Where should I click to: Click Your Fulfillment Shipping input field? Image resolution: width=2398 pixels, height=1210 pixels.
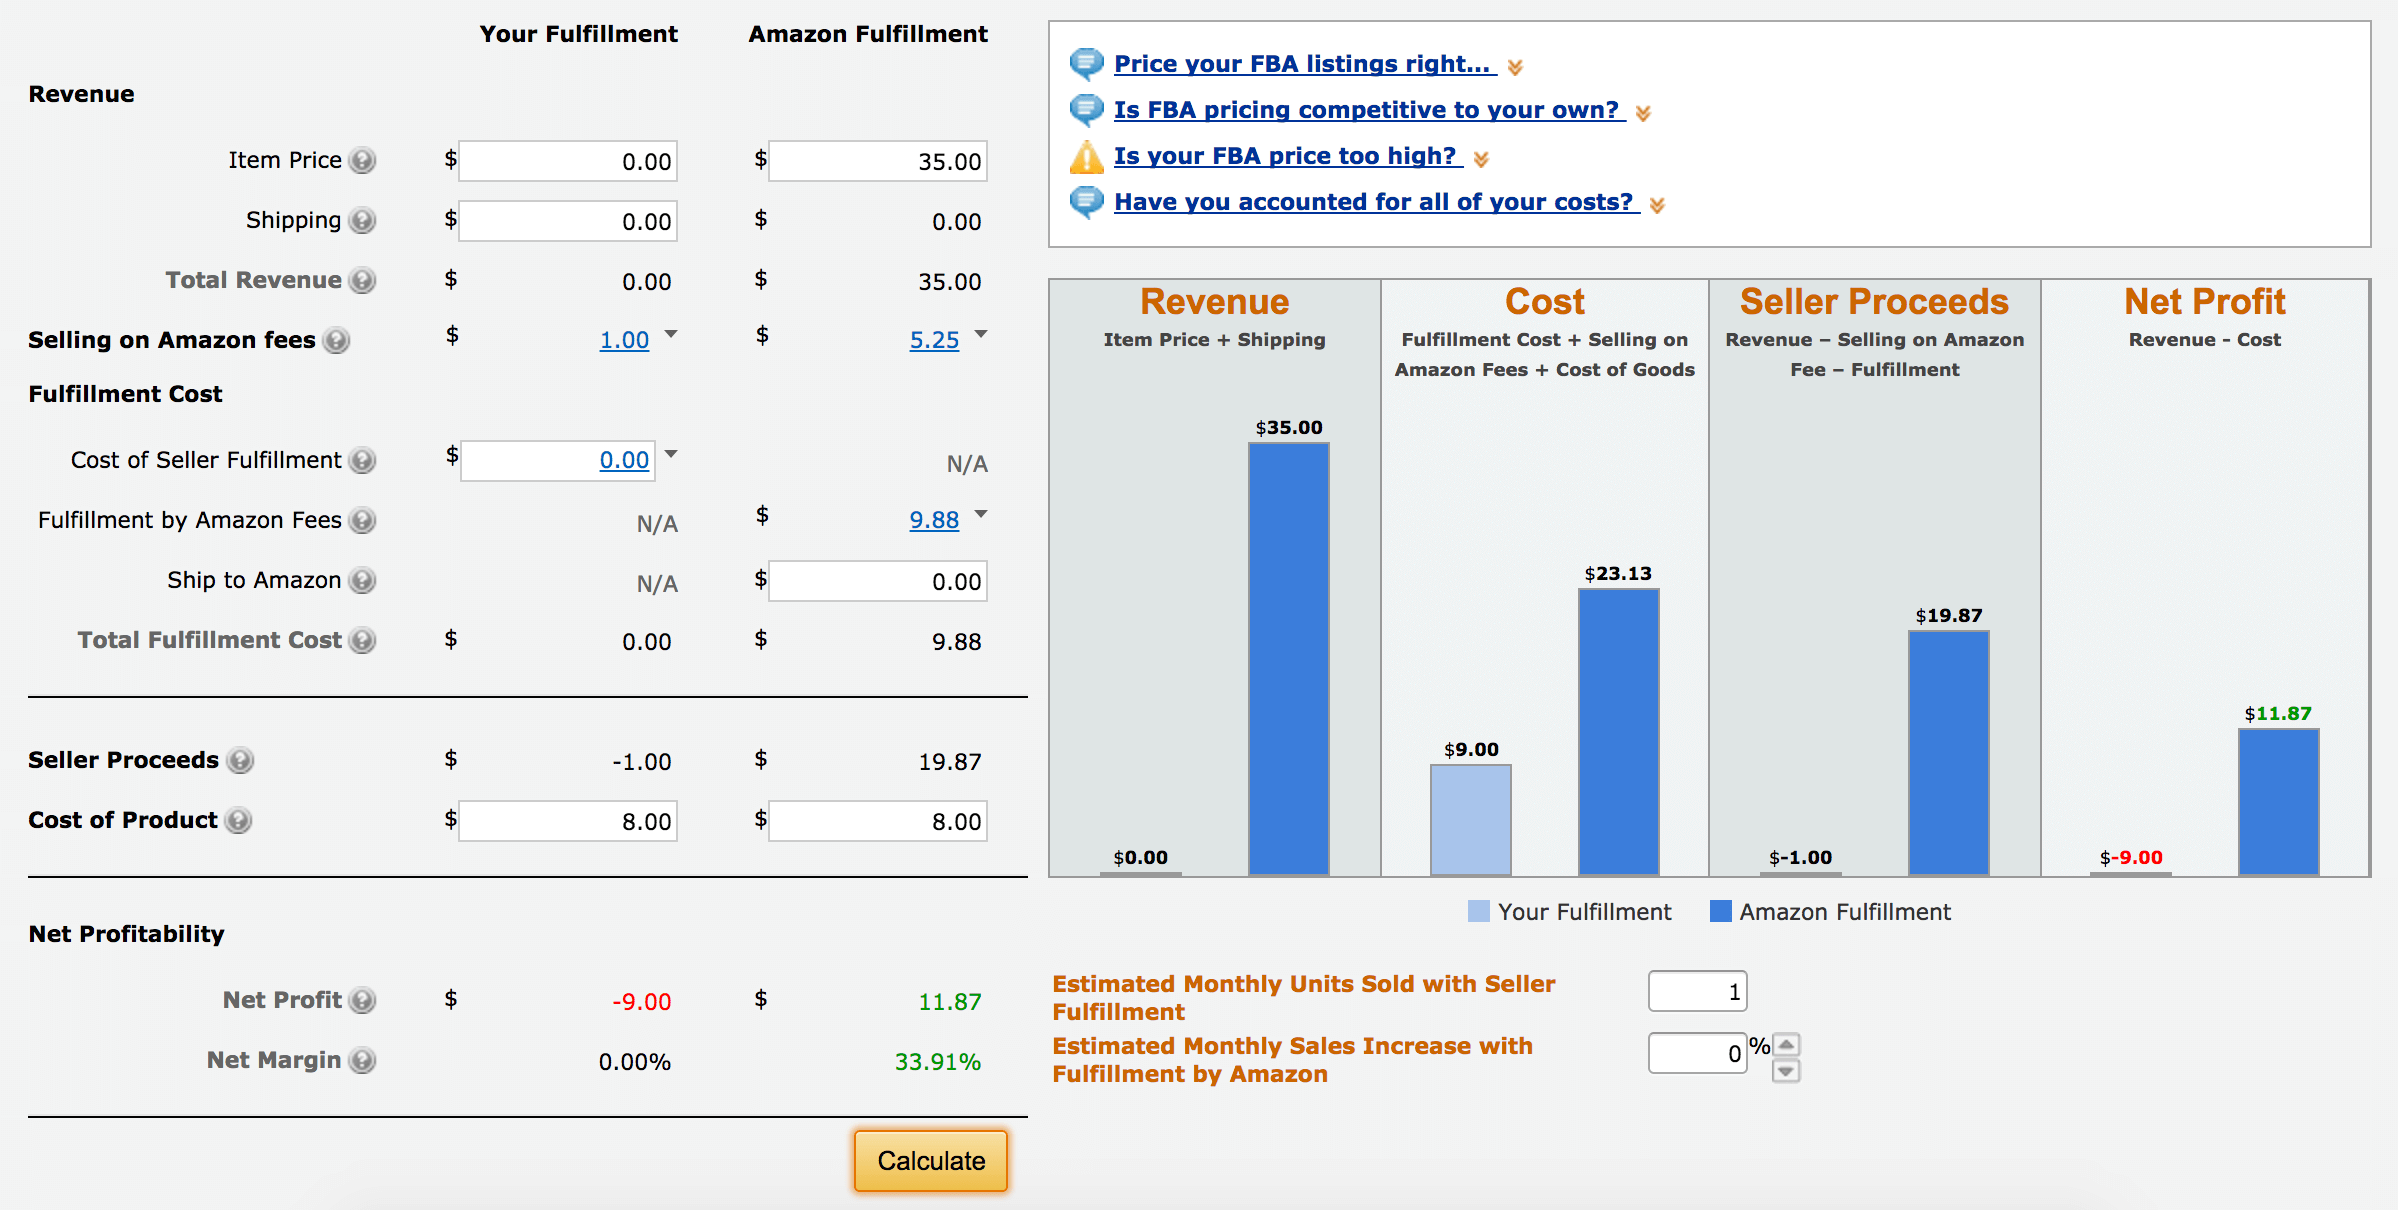tap(568, 221)
